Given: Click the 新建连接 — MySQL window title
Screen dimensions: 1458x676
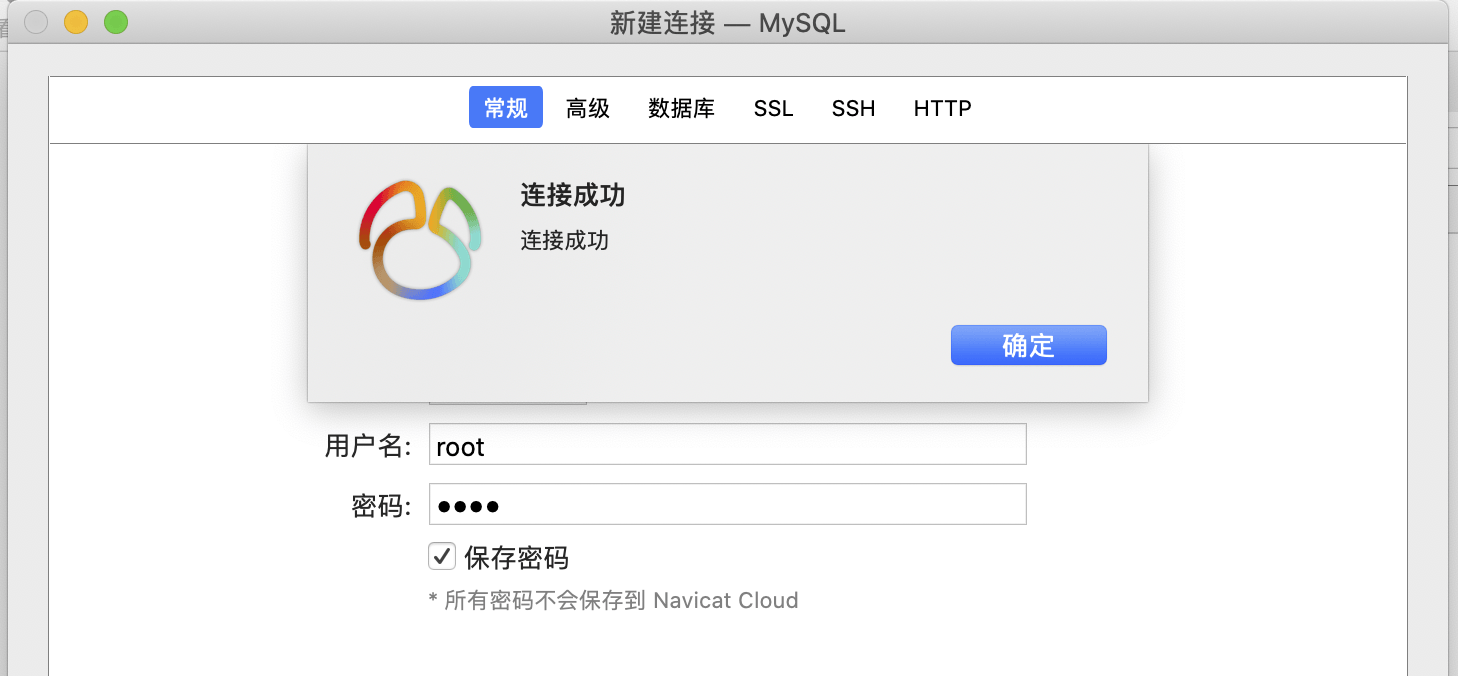Looking at the screenshot, I should coord(728,22).
